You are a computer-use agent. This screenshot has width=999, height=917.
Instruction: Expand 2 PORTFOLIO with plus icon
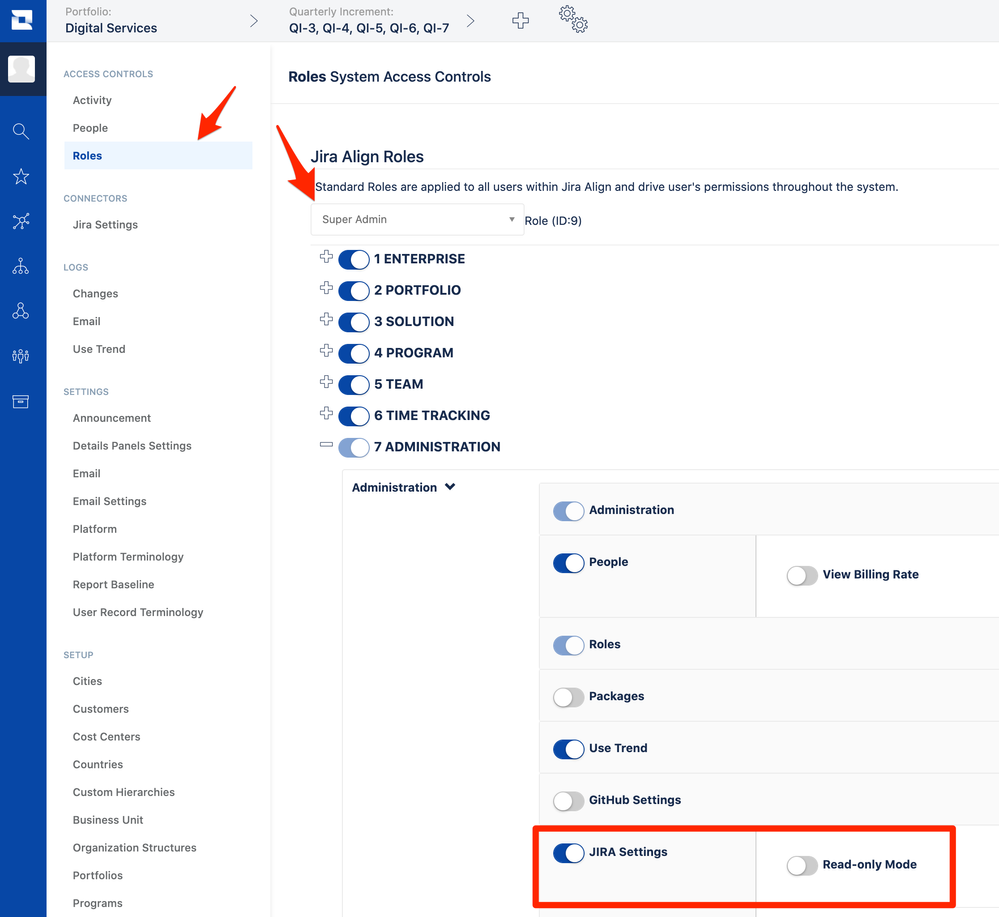coord(326,288)
